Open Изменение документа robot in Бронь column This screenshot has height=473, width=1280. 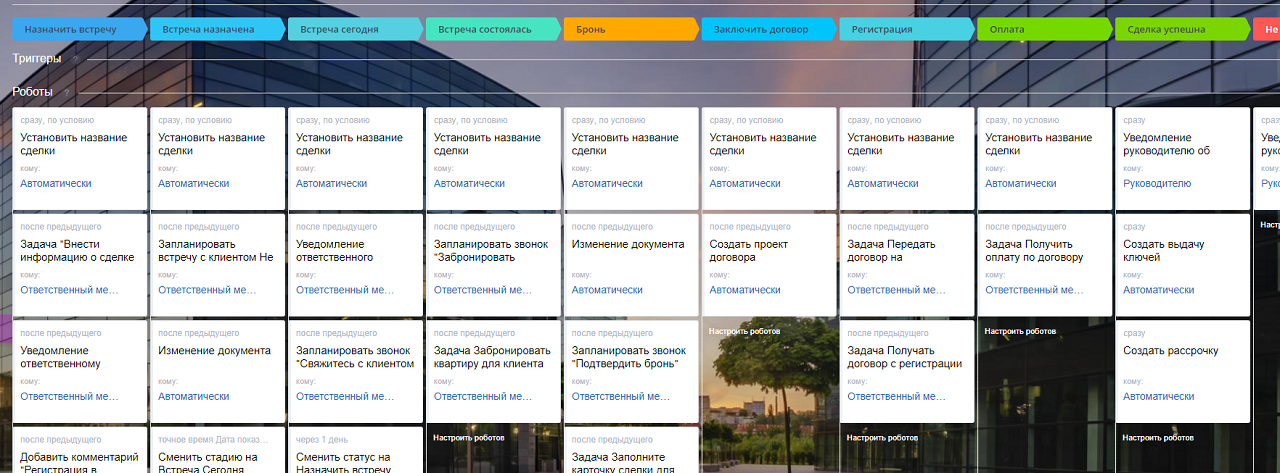pyautogui.click(x=628, y=245)
